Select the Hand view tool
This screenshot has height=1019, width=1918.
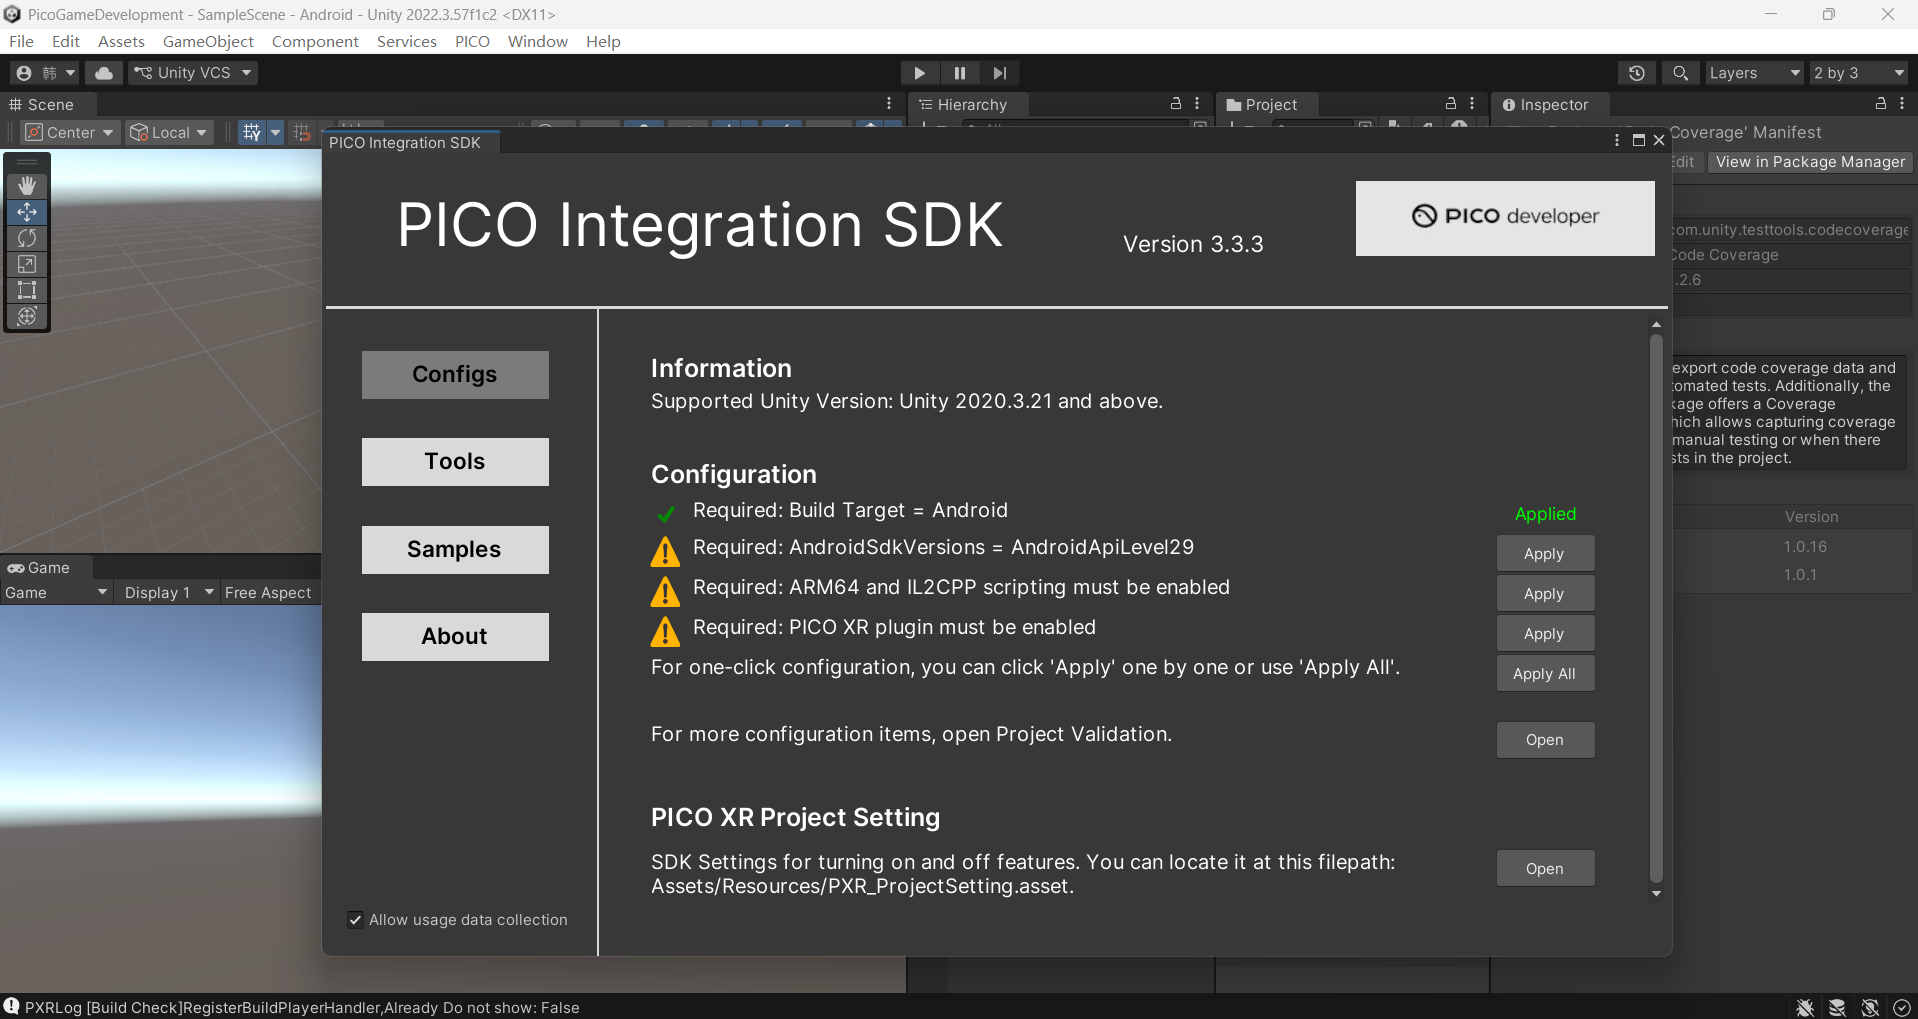(x=27, y=185)
